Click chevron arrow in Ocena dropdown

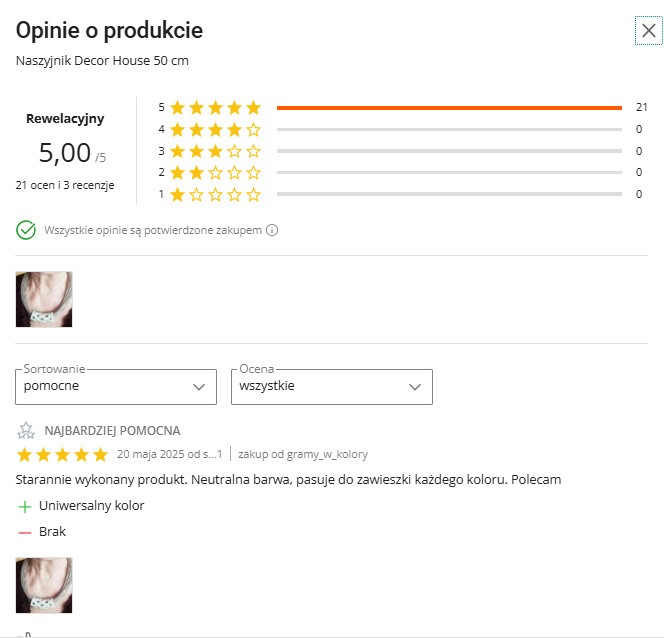(415, 386)
